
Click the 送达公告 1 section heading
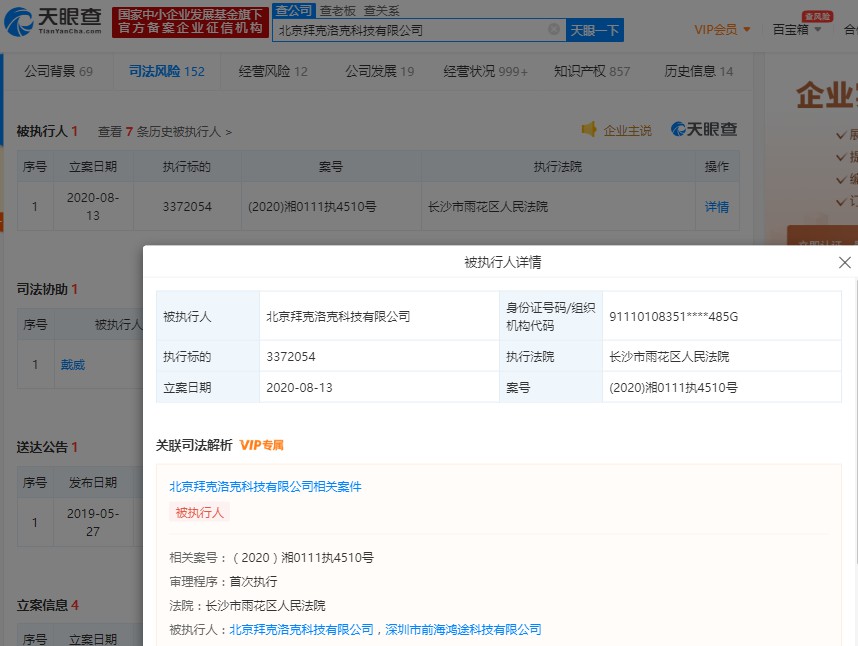click(x=47, y=447)
